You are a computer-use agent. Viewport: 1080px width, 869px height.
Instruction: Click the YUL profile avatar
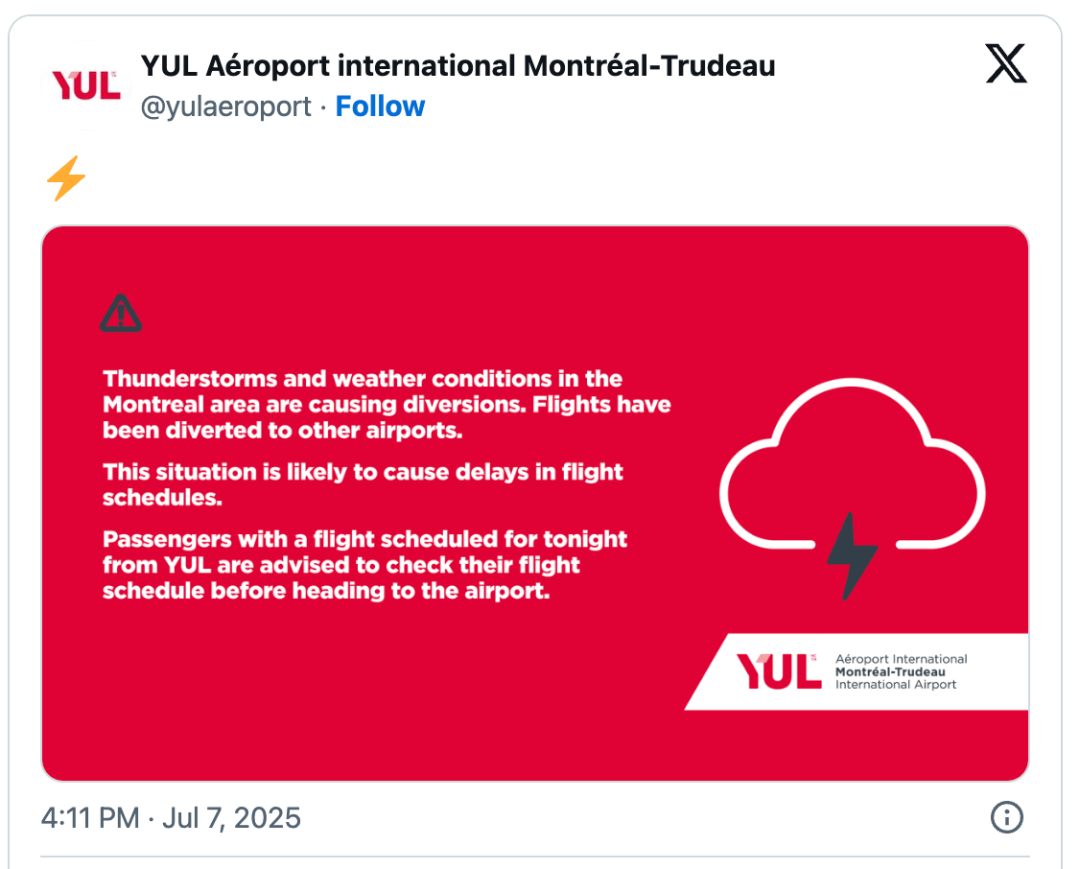85,85
